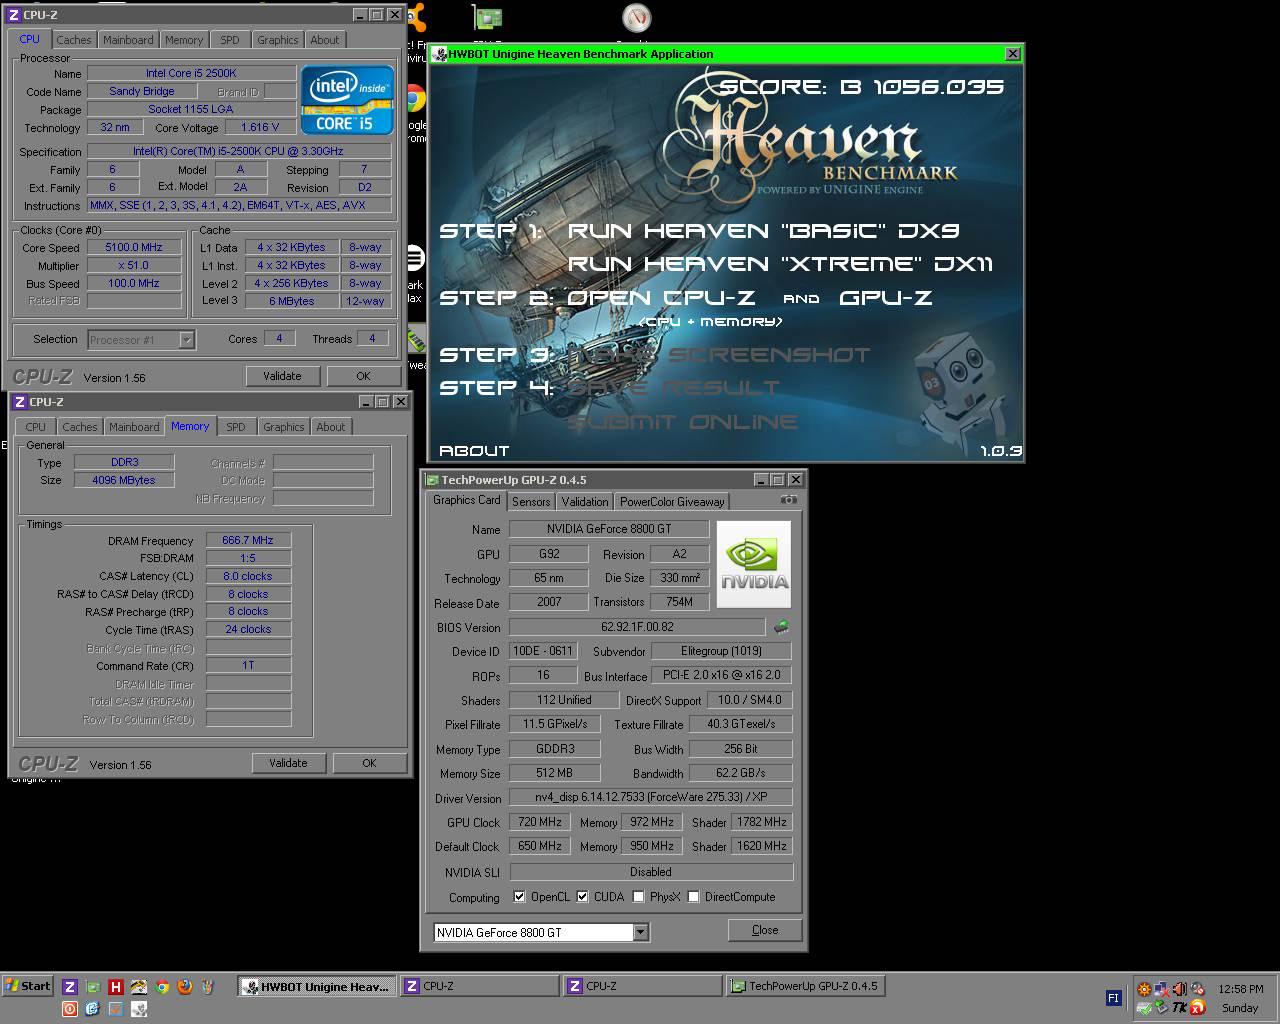This screenshot has height=1024, width=1280.
Task: Launch Firefox from quick launch bar
Action: tap(185, 986)
